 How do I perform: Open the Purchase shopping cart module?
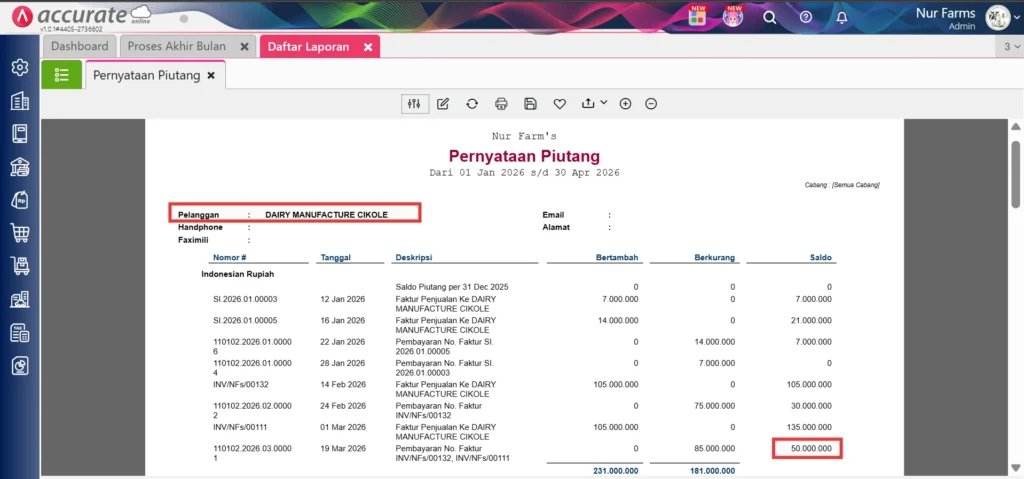point(20,233)
